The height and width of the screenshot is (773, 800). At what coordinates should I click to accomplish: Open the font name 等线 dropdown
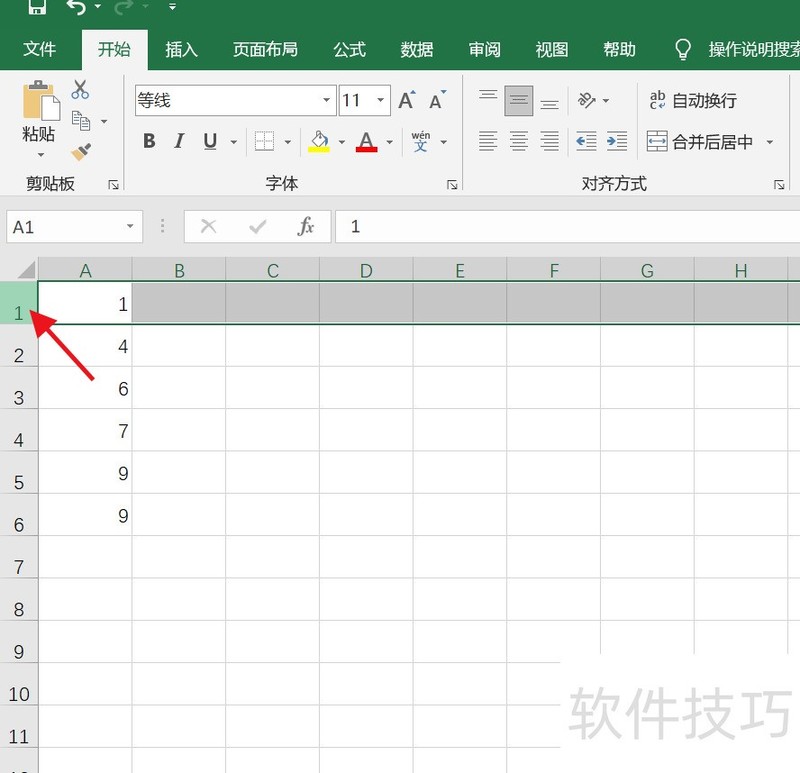(x=326, y=100)
